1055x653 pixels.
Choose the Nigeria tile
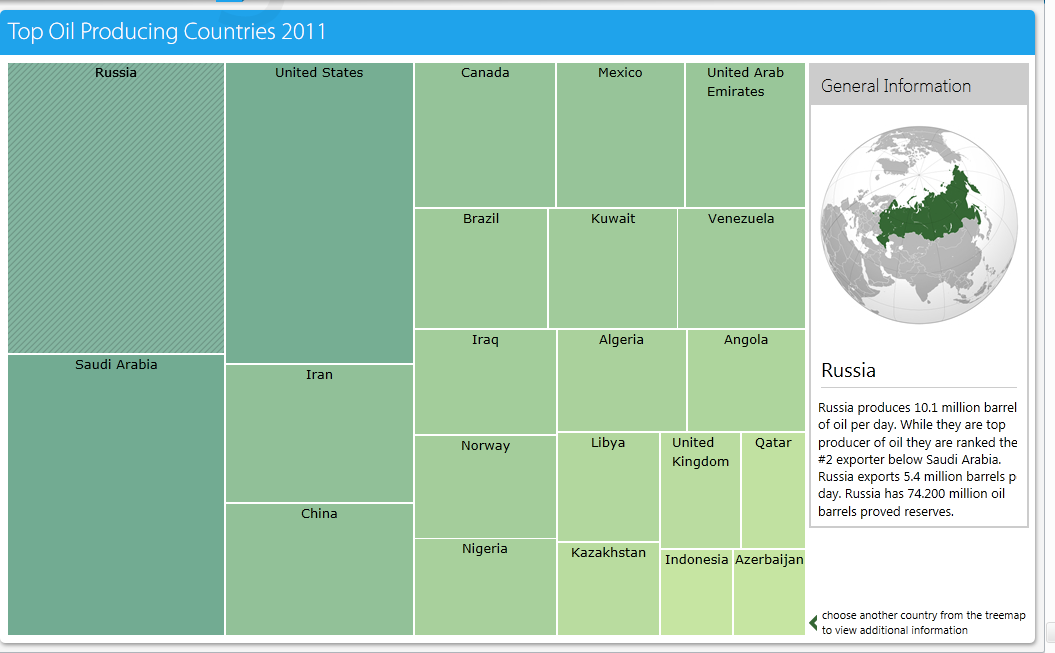pos(485,587)
